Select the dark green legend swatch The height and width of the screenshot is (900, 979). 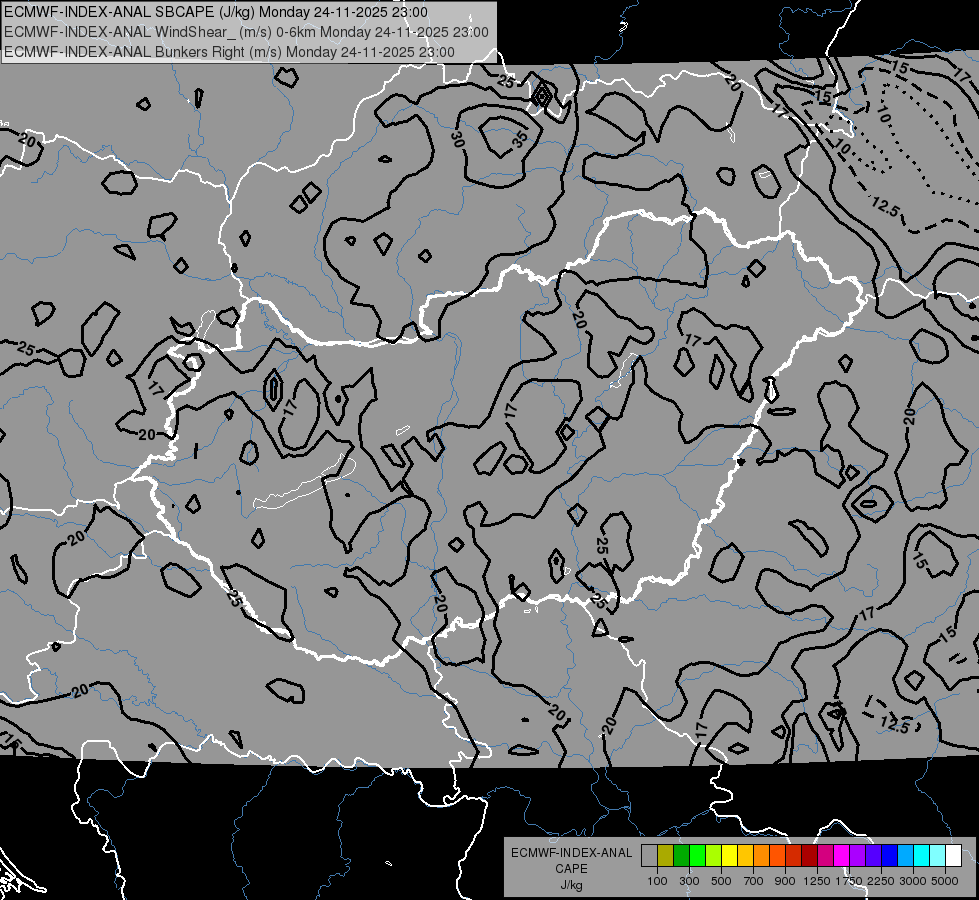coord(681,856)
